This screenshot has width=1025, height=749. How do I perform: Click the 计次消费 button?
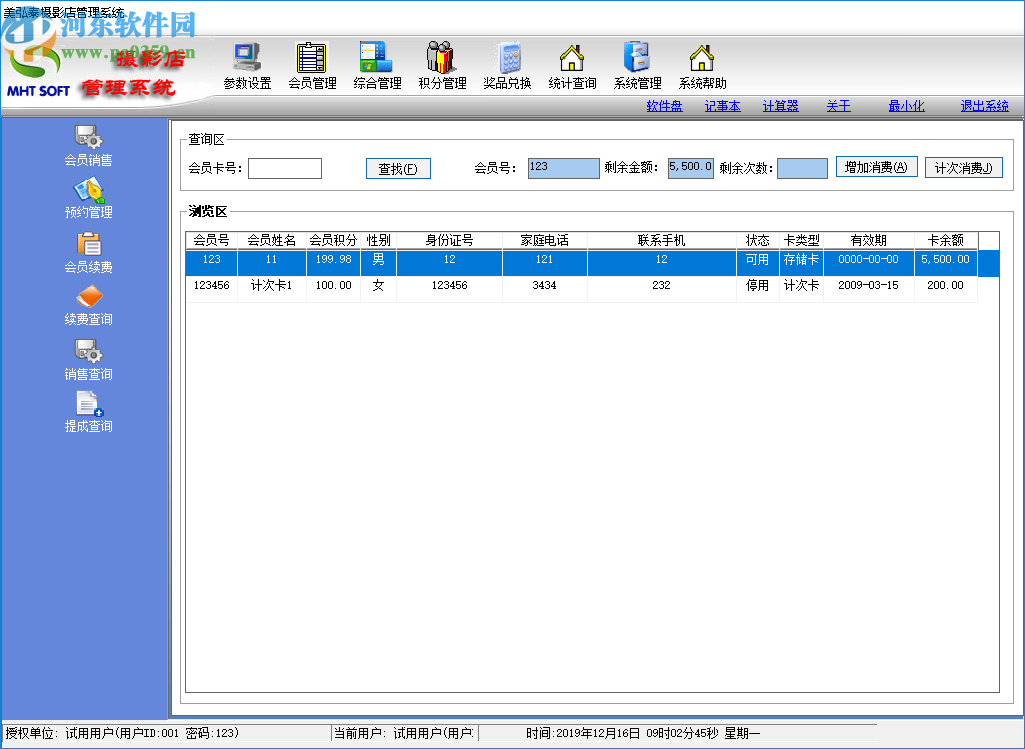tap(963, 168)
